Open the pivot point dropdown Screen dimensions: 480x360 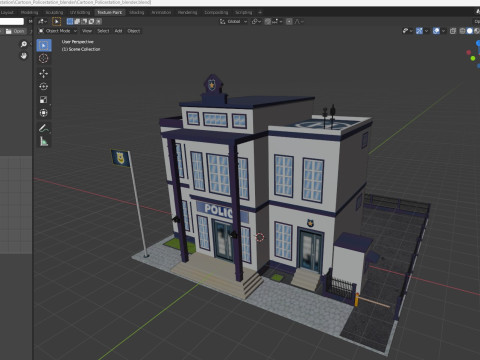tap(256, 22)
